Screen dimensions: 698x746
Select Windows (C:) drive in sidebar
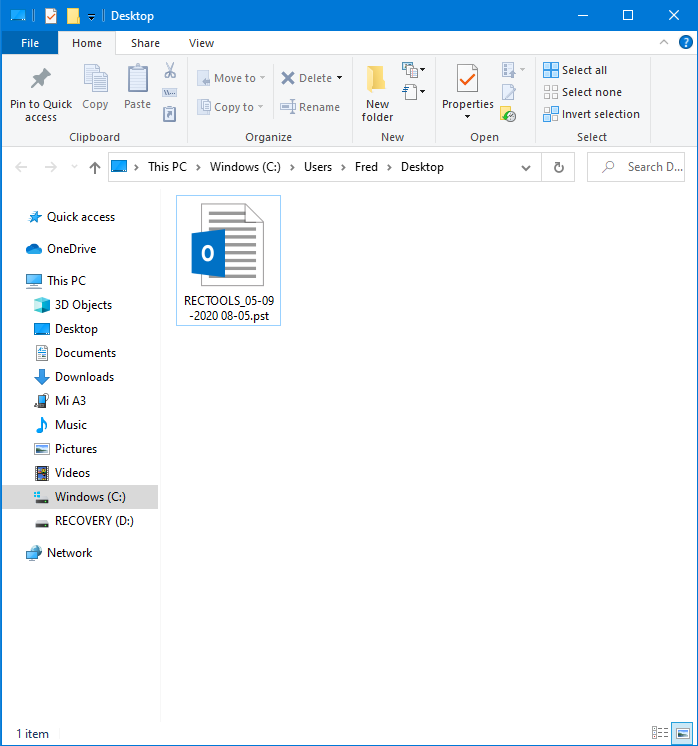pyautogui.click(x=80, y=497)
